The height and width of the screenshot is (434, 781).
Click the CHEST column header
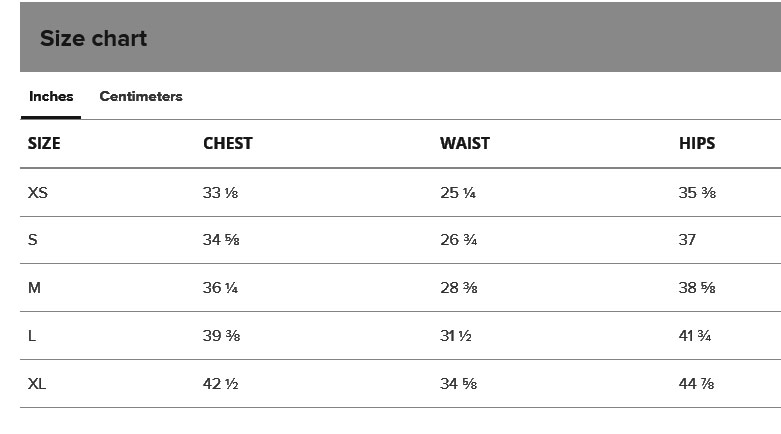(228, 144)
